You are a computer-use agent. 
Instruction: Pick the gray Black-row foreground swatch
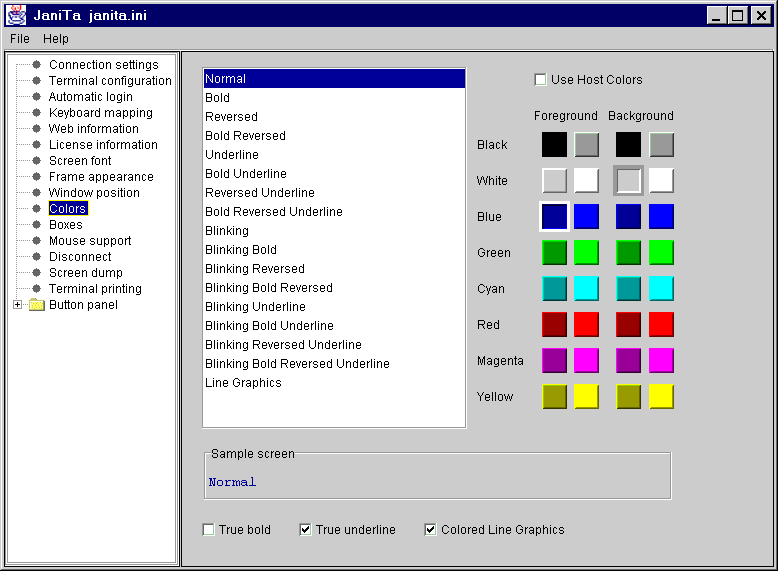point(586,144)
